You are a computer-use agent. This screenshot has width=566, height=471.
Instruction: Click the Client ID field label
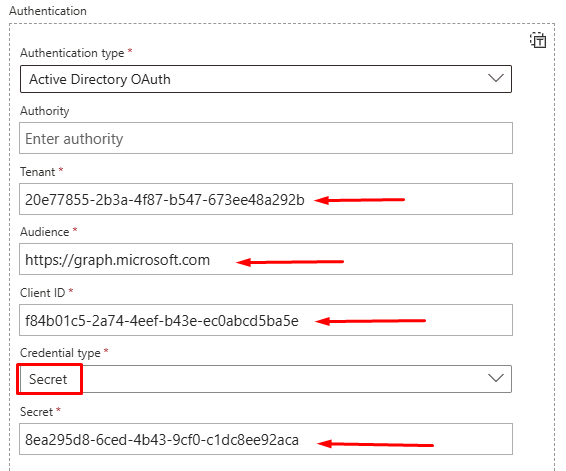pyautogui.click(x=42, y=293)
